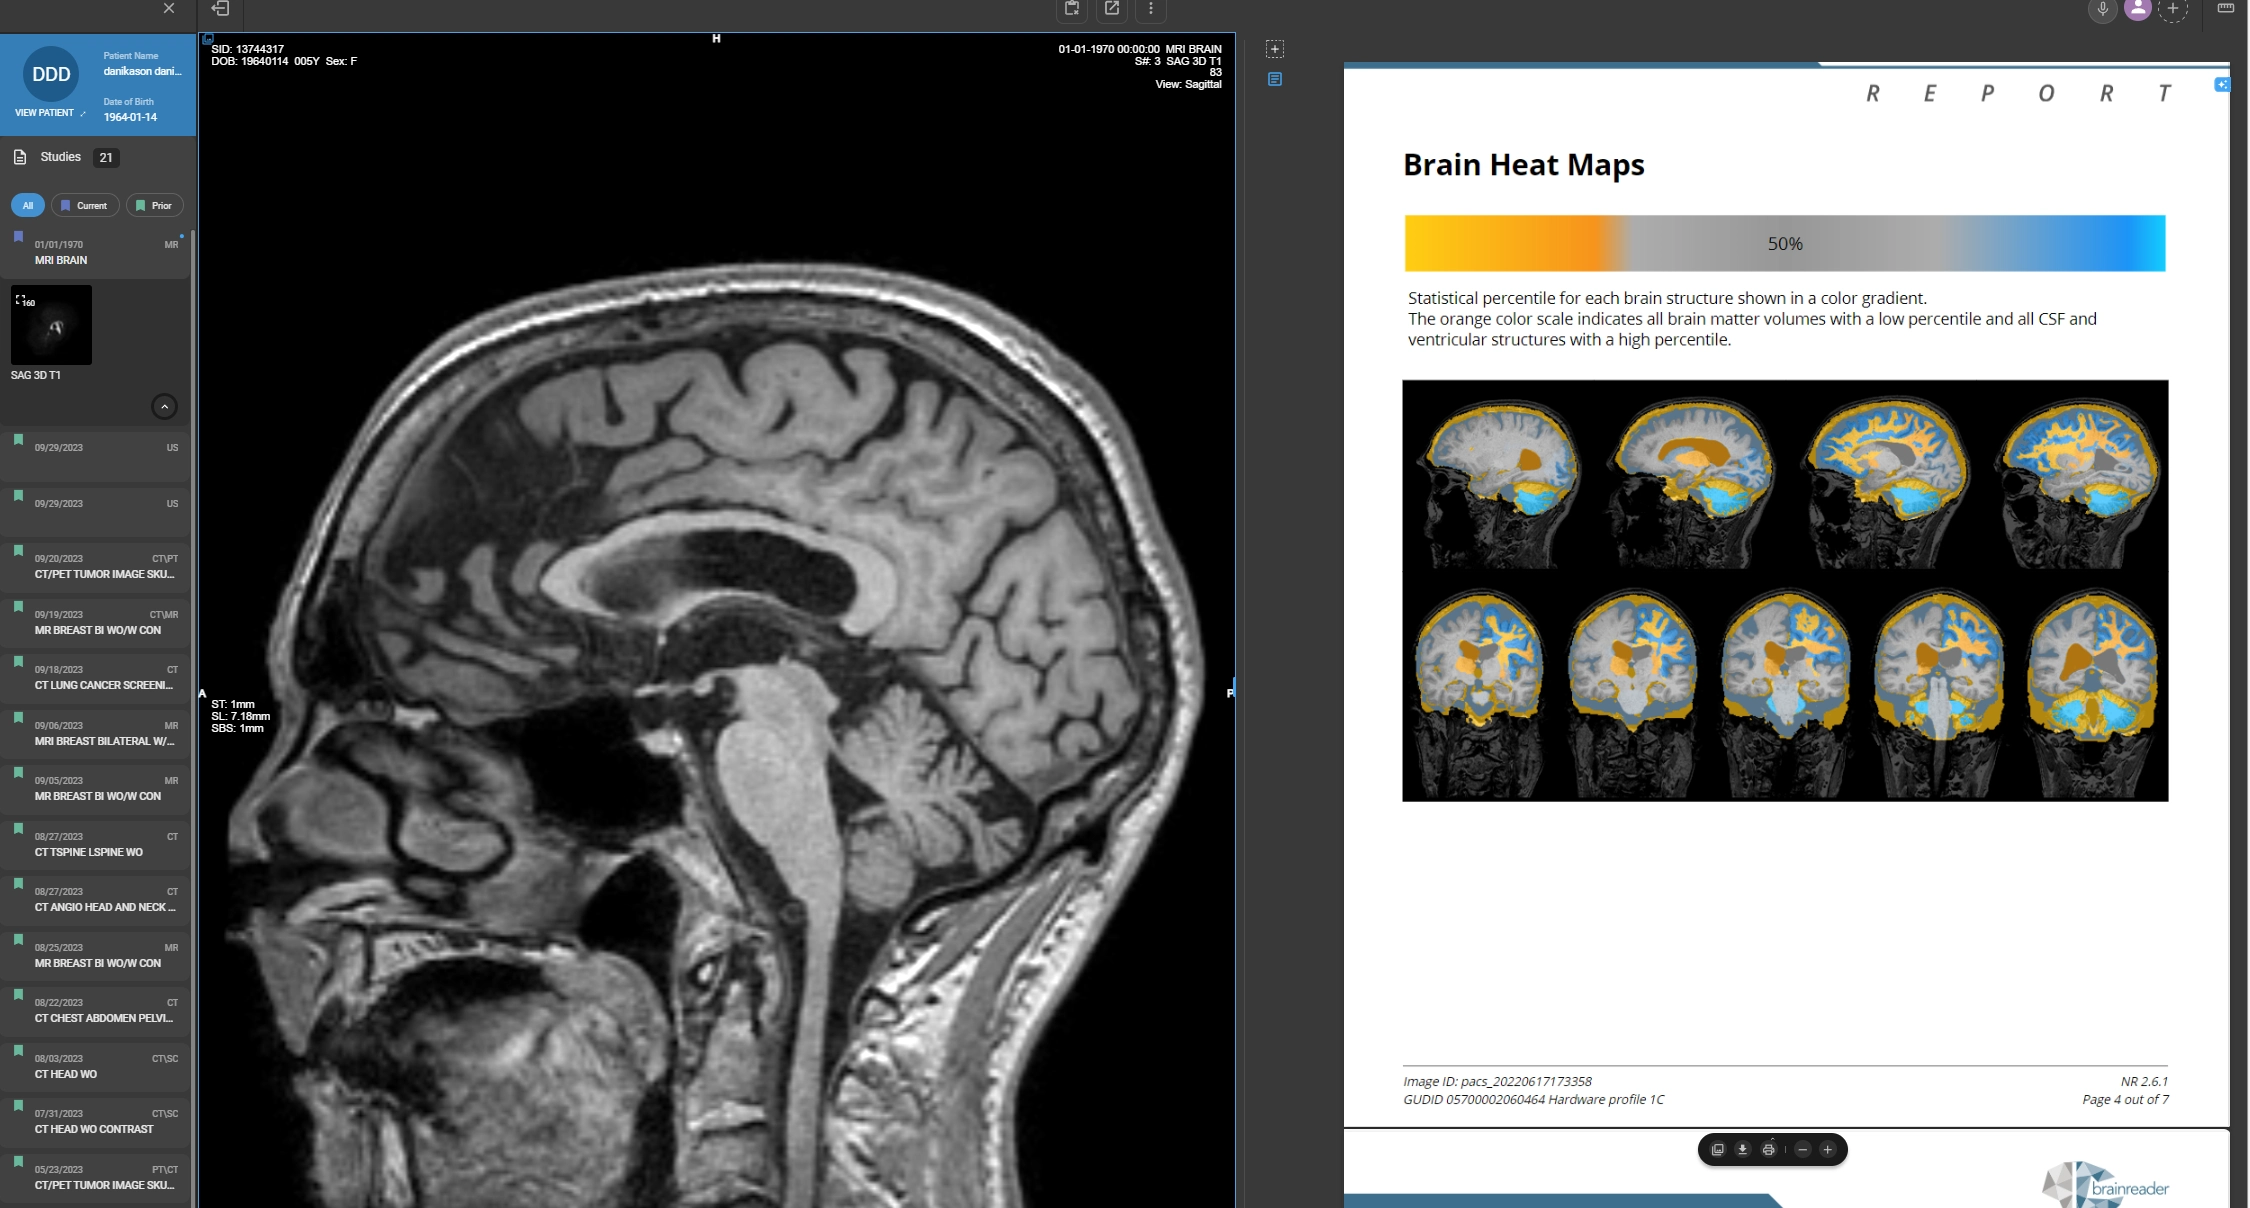
Task: Click the microphone dictation icon
Action: click(x=2102, y=9)
